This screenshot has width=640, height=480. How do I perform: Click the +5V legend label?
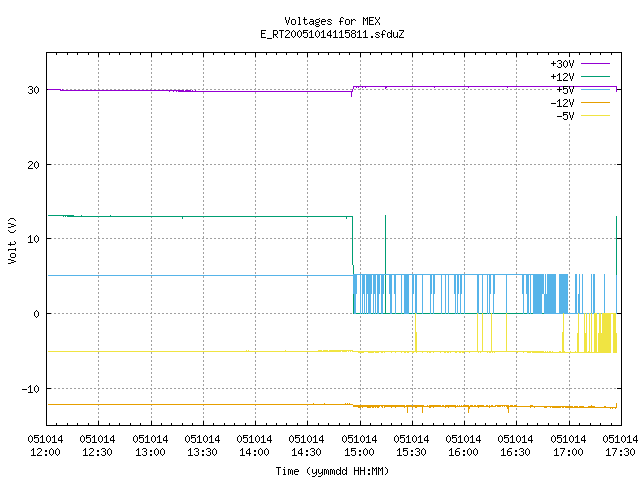[x=565, y=90]
